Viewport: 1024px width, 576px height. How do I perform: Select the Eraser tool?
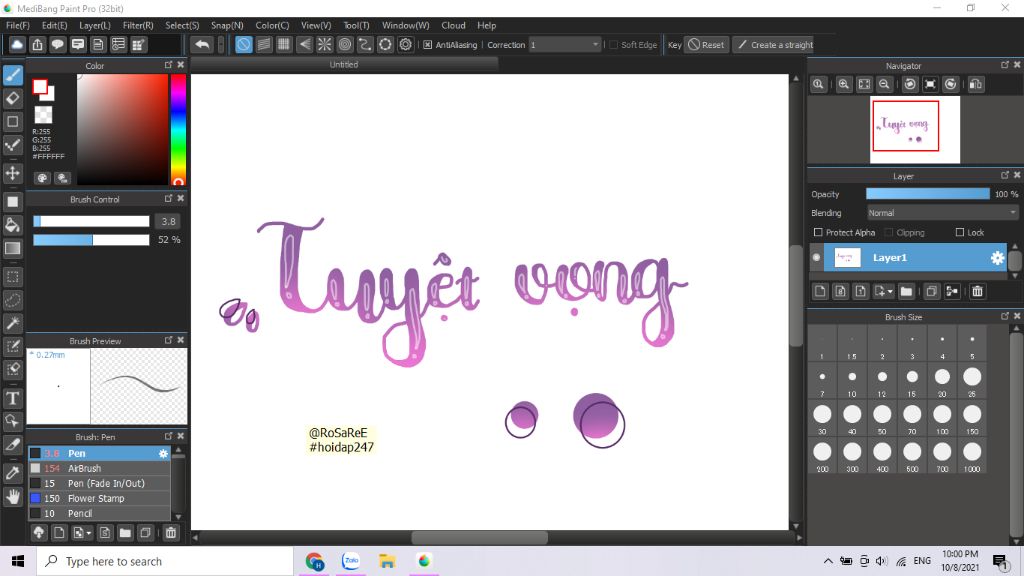coord(12,99)
